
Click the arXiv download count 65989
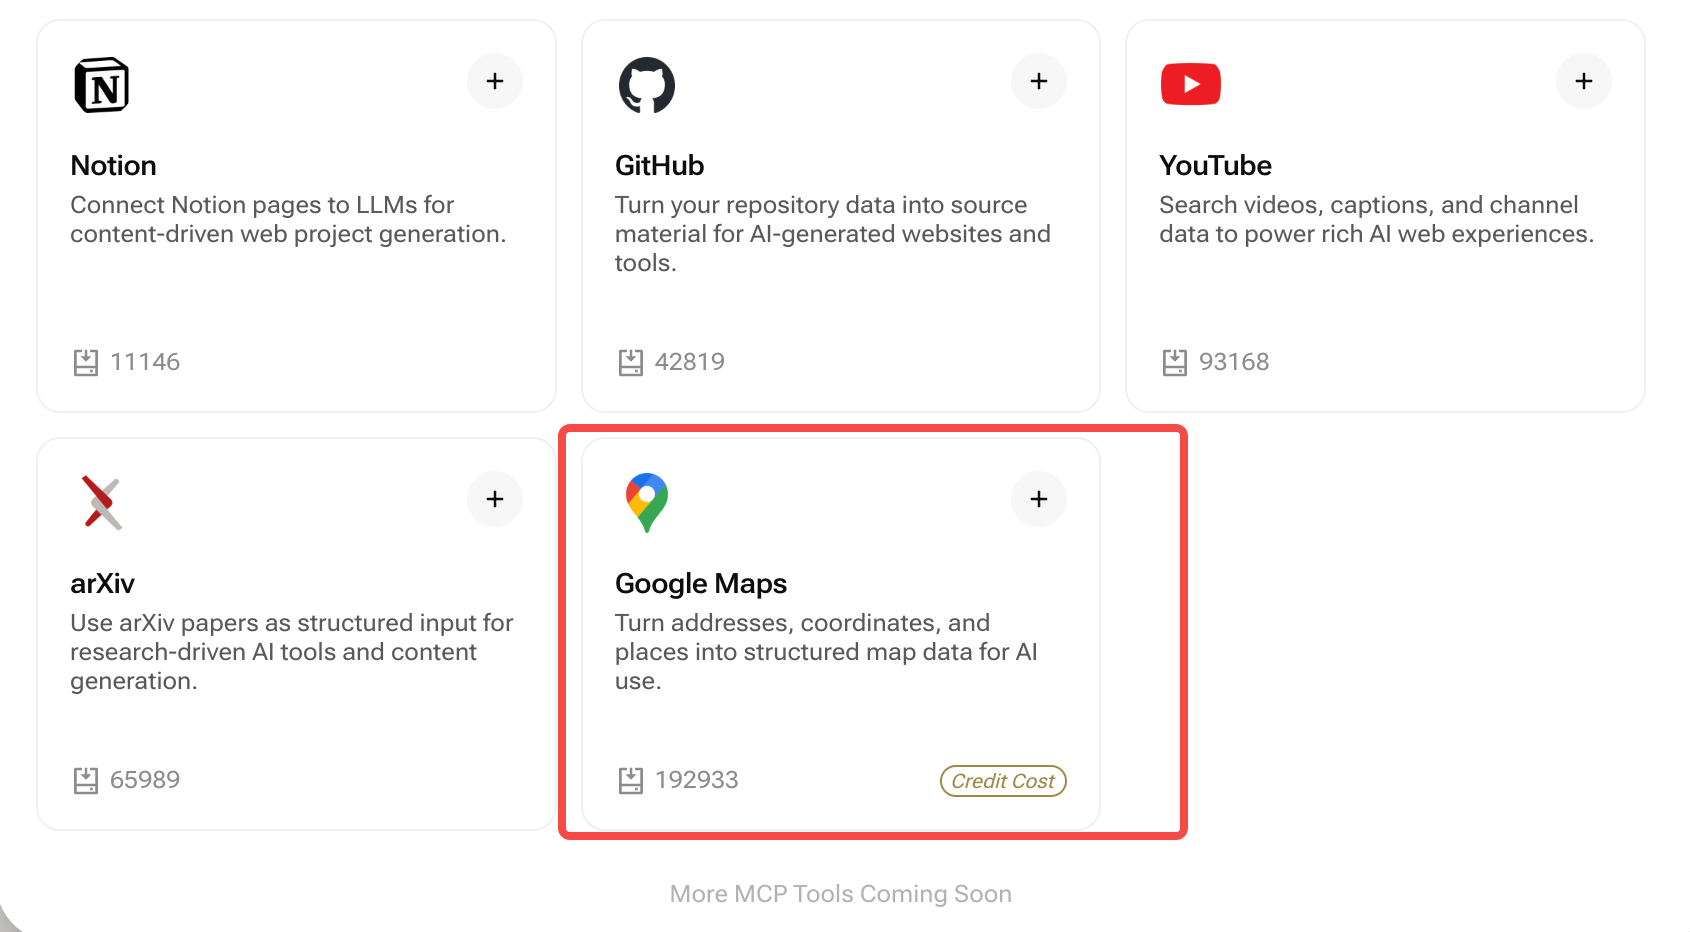(x=145, y=780)
